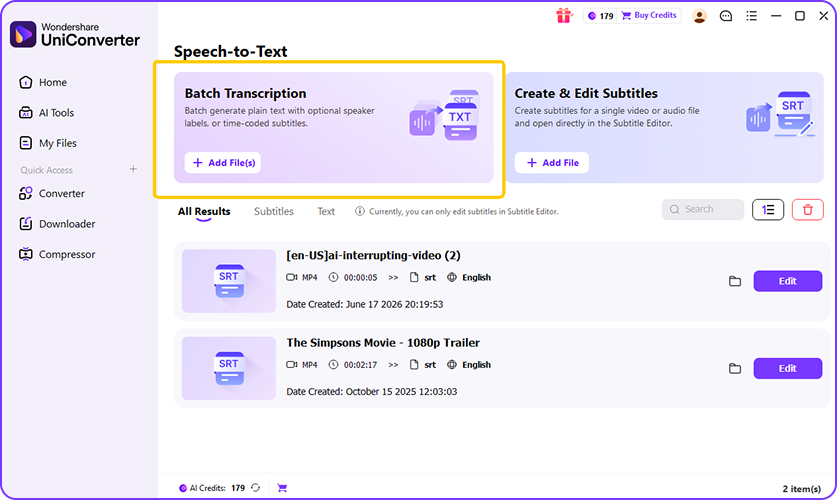Switch to the Text tab
This screenshot has height=500, width=837.
pos(326,211)
